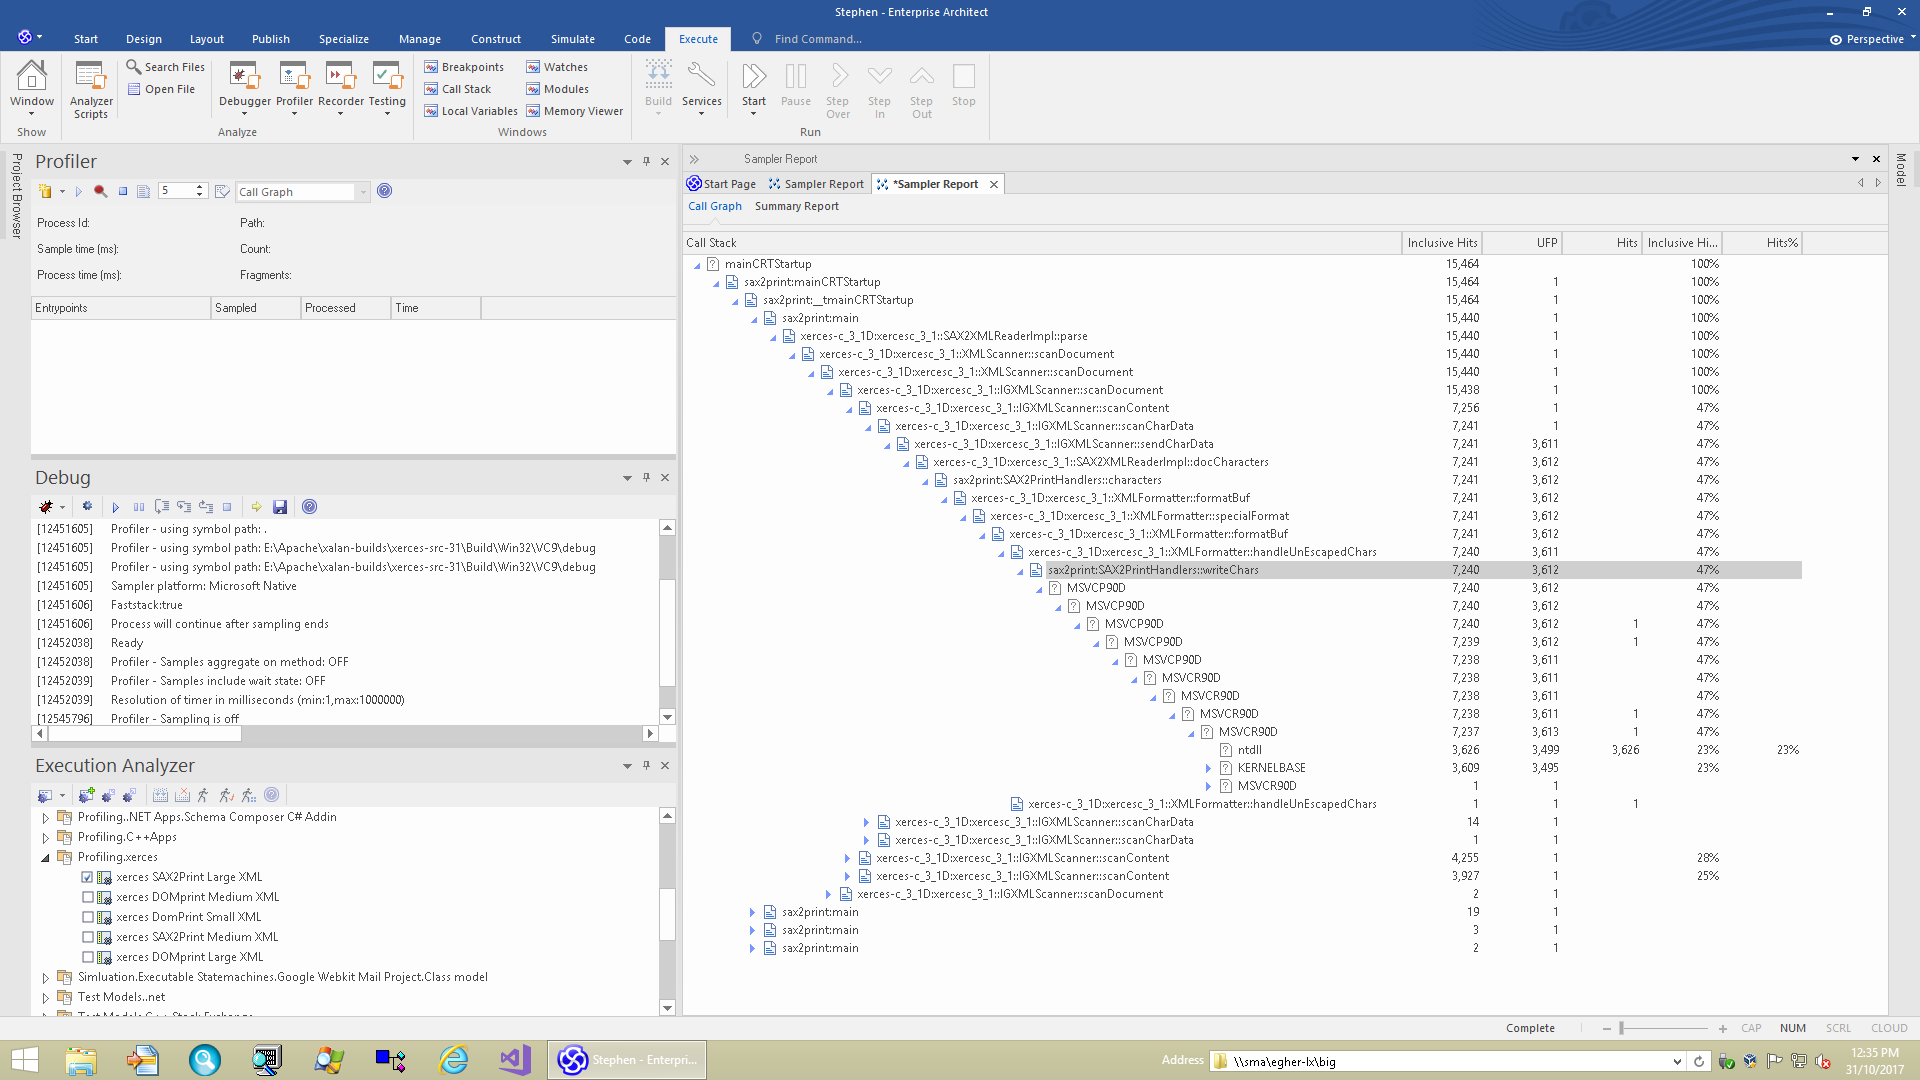1920x1080 pixels.
Task: Uncheck the xerces SAX2Print Large XML script
Action: coord(88,877)
